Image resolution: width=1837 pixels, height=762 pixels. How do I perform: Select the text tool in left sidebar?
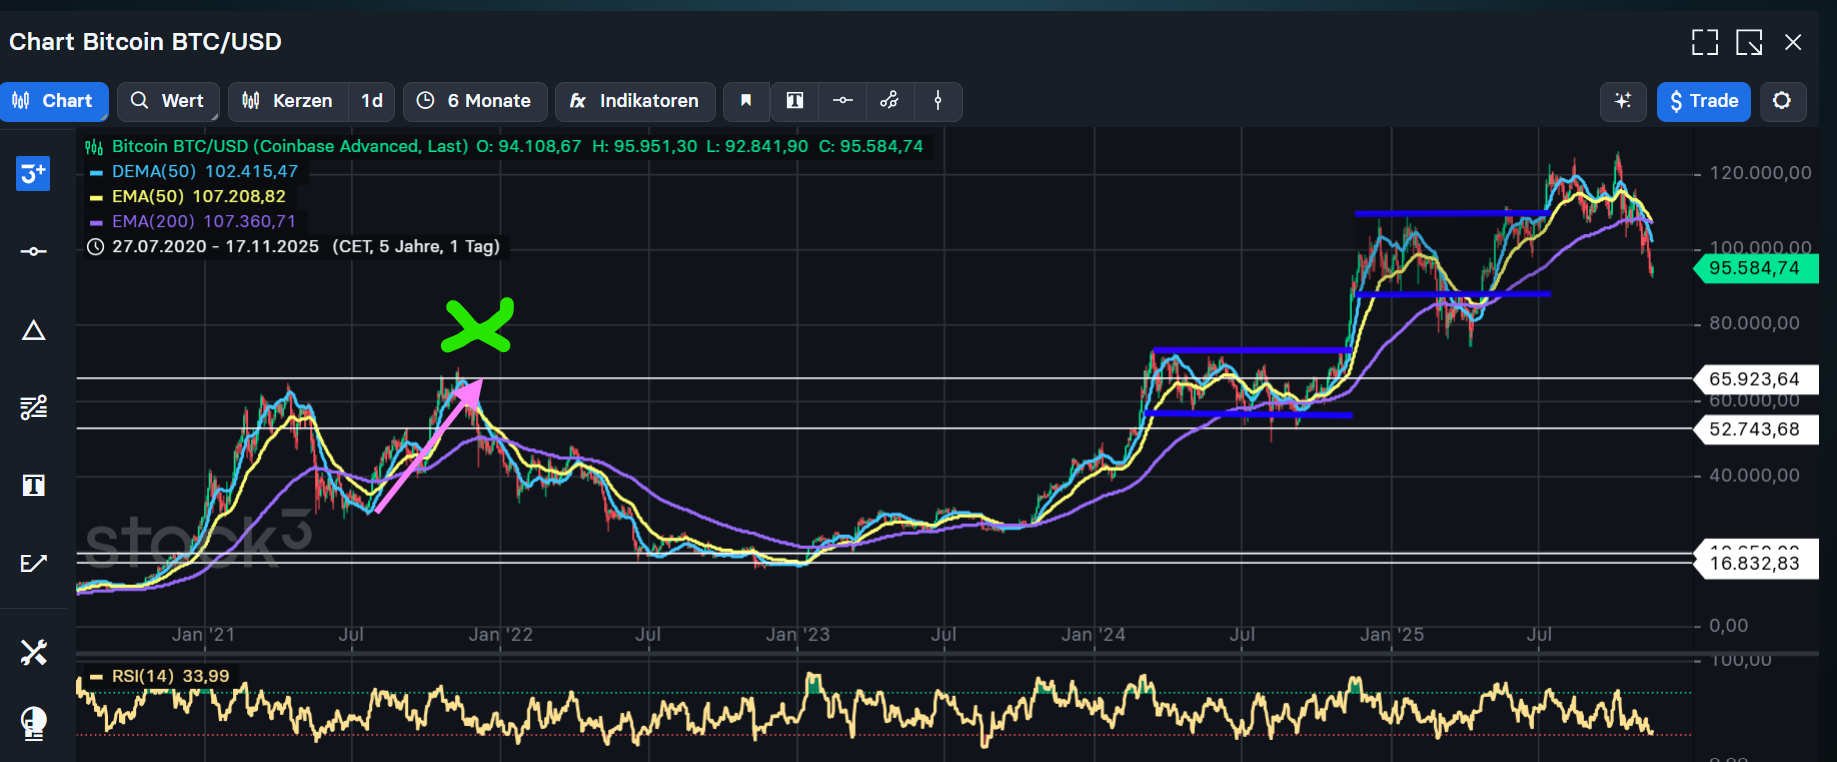point(33,486)
